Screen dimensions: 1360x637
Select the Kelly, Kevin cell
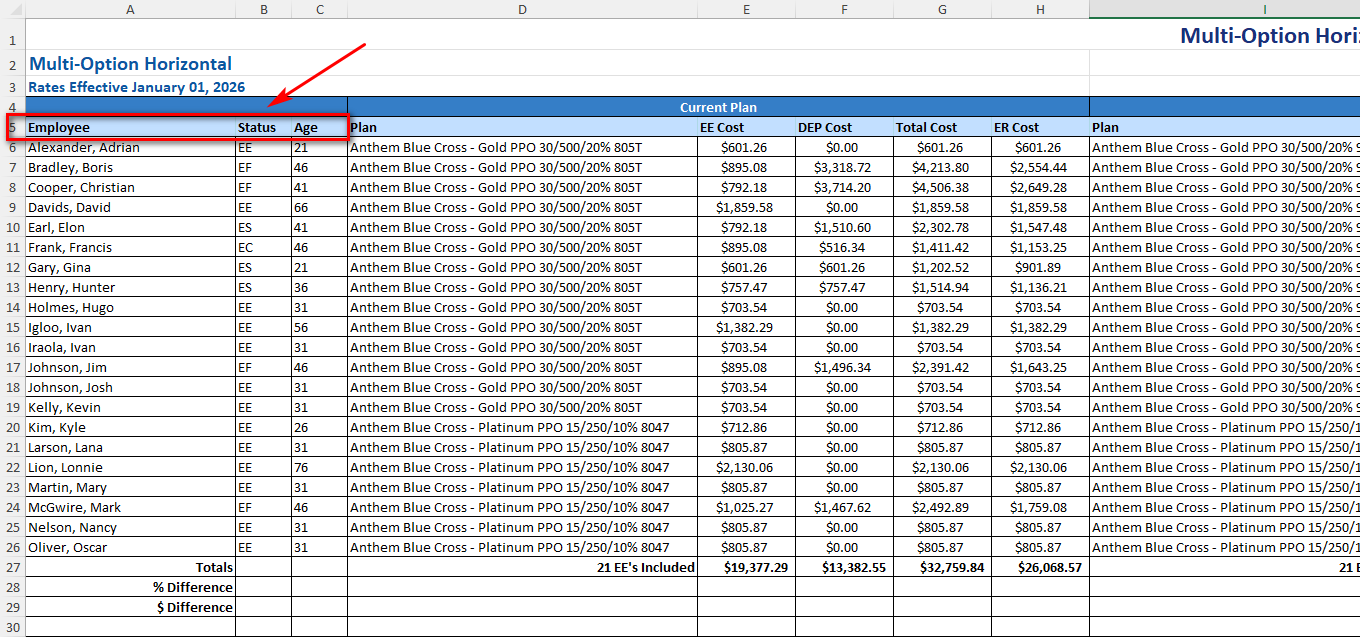pos(130,407)
